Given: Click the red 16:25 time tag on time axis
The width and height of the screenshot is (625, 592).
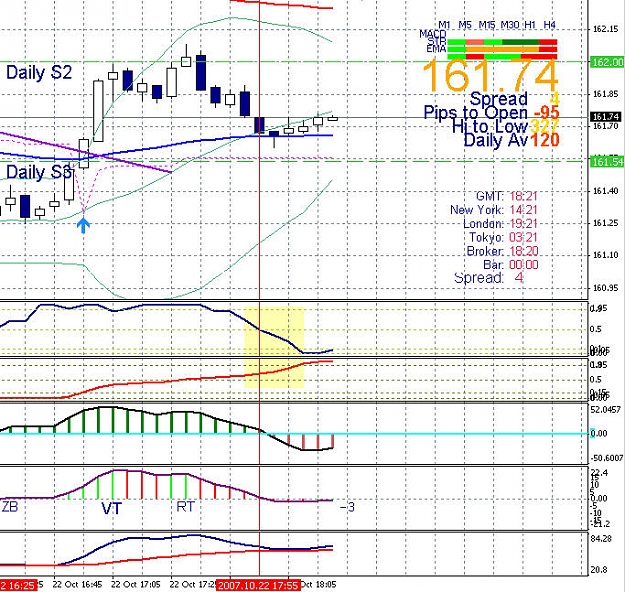Looking at the screenshot, I should [18, 585].
